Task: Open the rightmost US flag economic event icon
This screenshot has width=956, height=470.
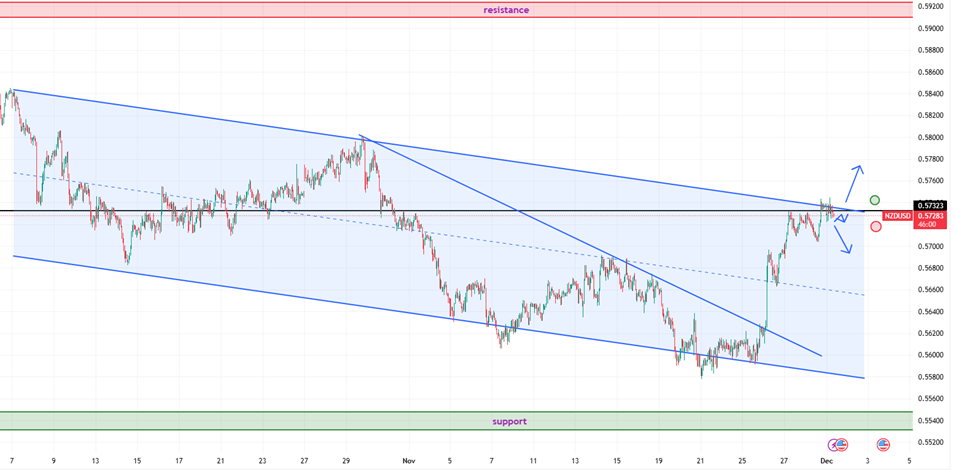Action: tap(883, 444)
